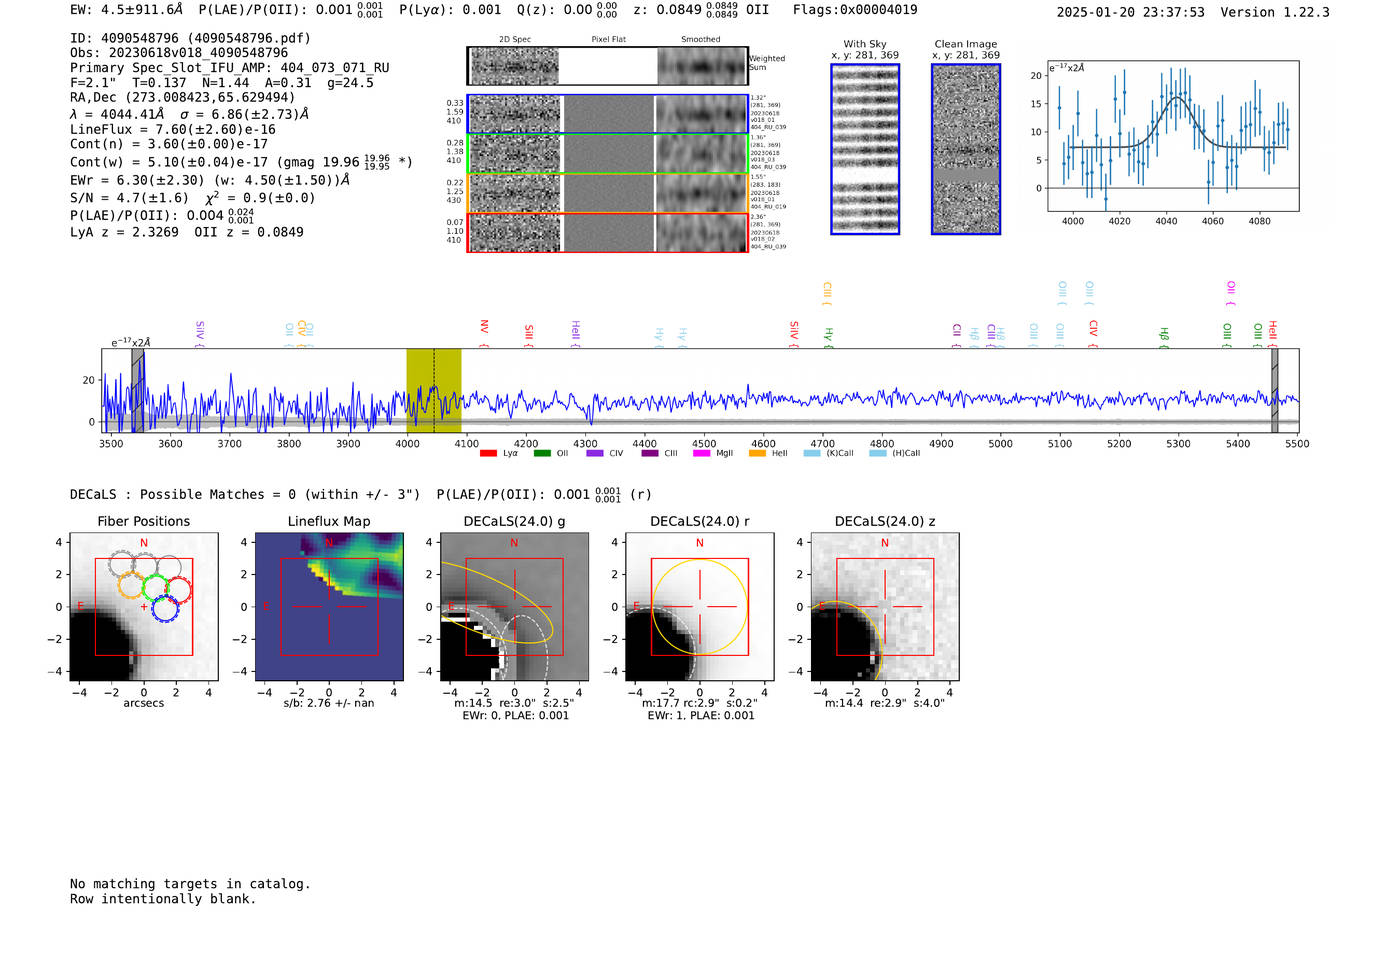Click the Gaussian emission-line fit plot
Screen dimensions: 1400x953
1173,136
